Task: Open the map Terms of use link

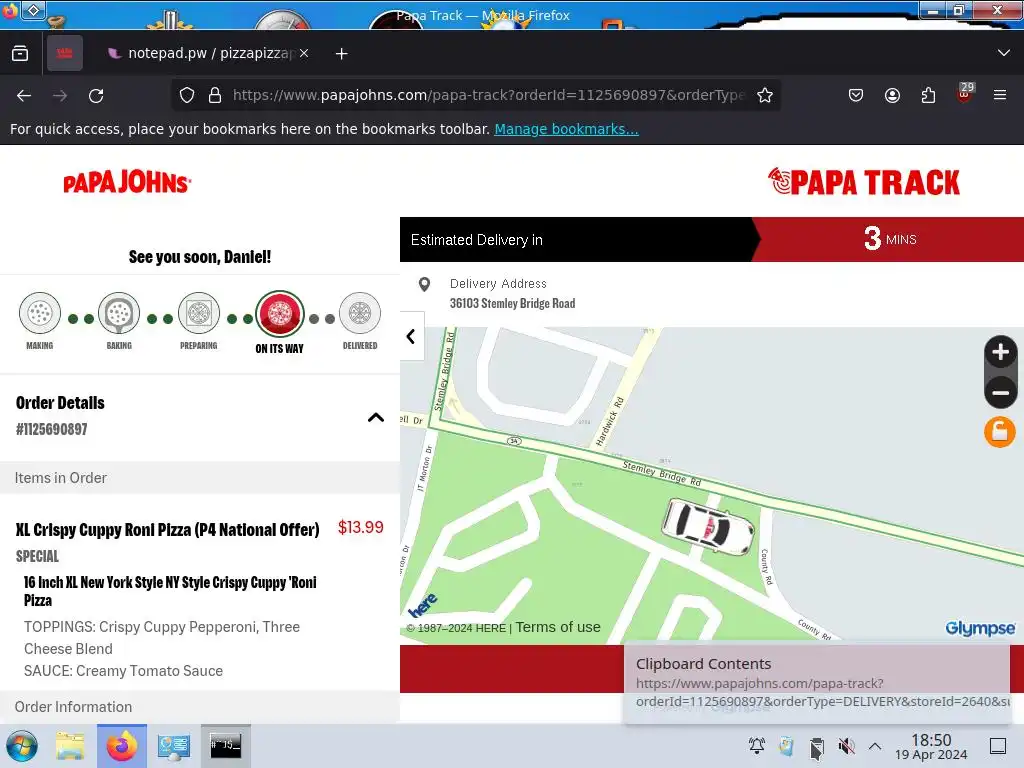Action: click(558, 627)
